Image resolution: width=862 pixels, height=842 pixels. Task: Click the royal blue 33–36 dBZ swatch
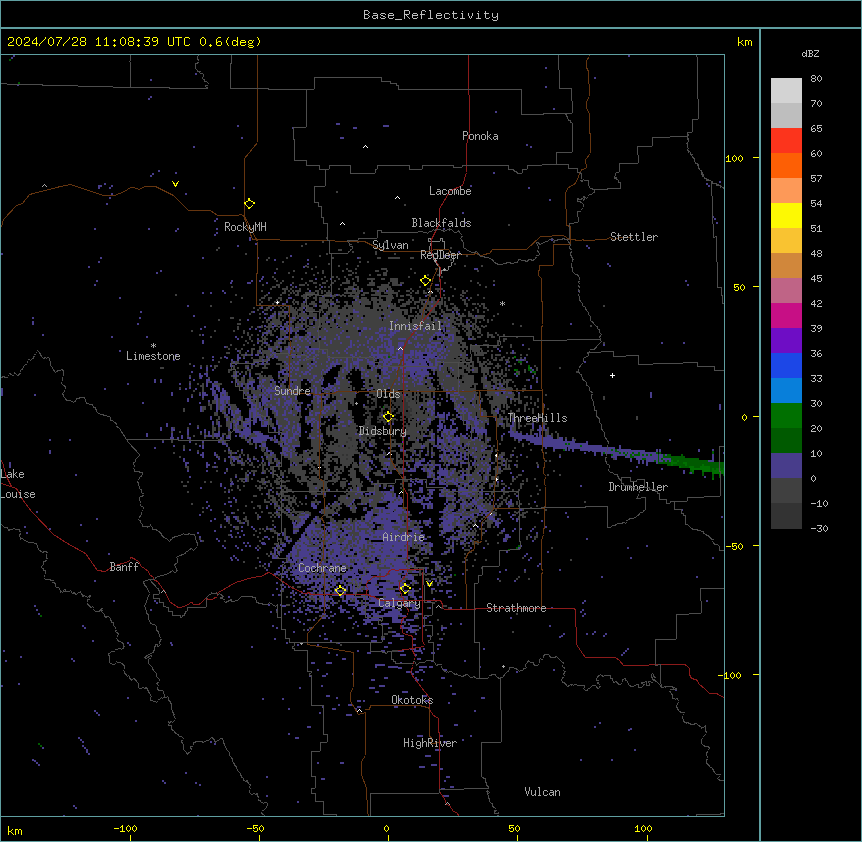tap(786, 365)
